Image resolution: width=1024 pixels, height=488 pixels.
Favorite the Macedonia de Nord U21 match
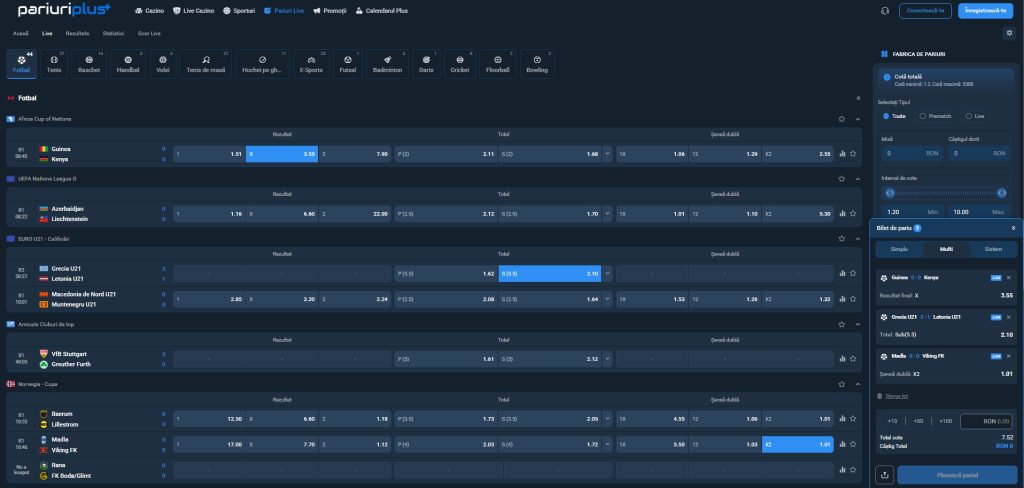[853, 299]
